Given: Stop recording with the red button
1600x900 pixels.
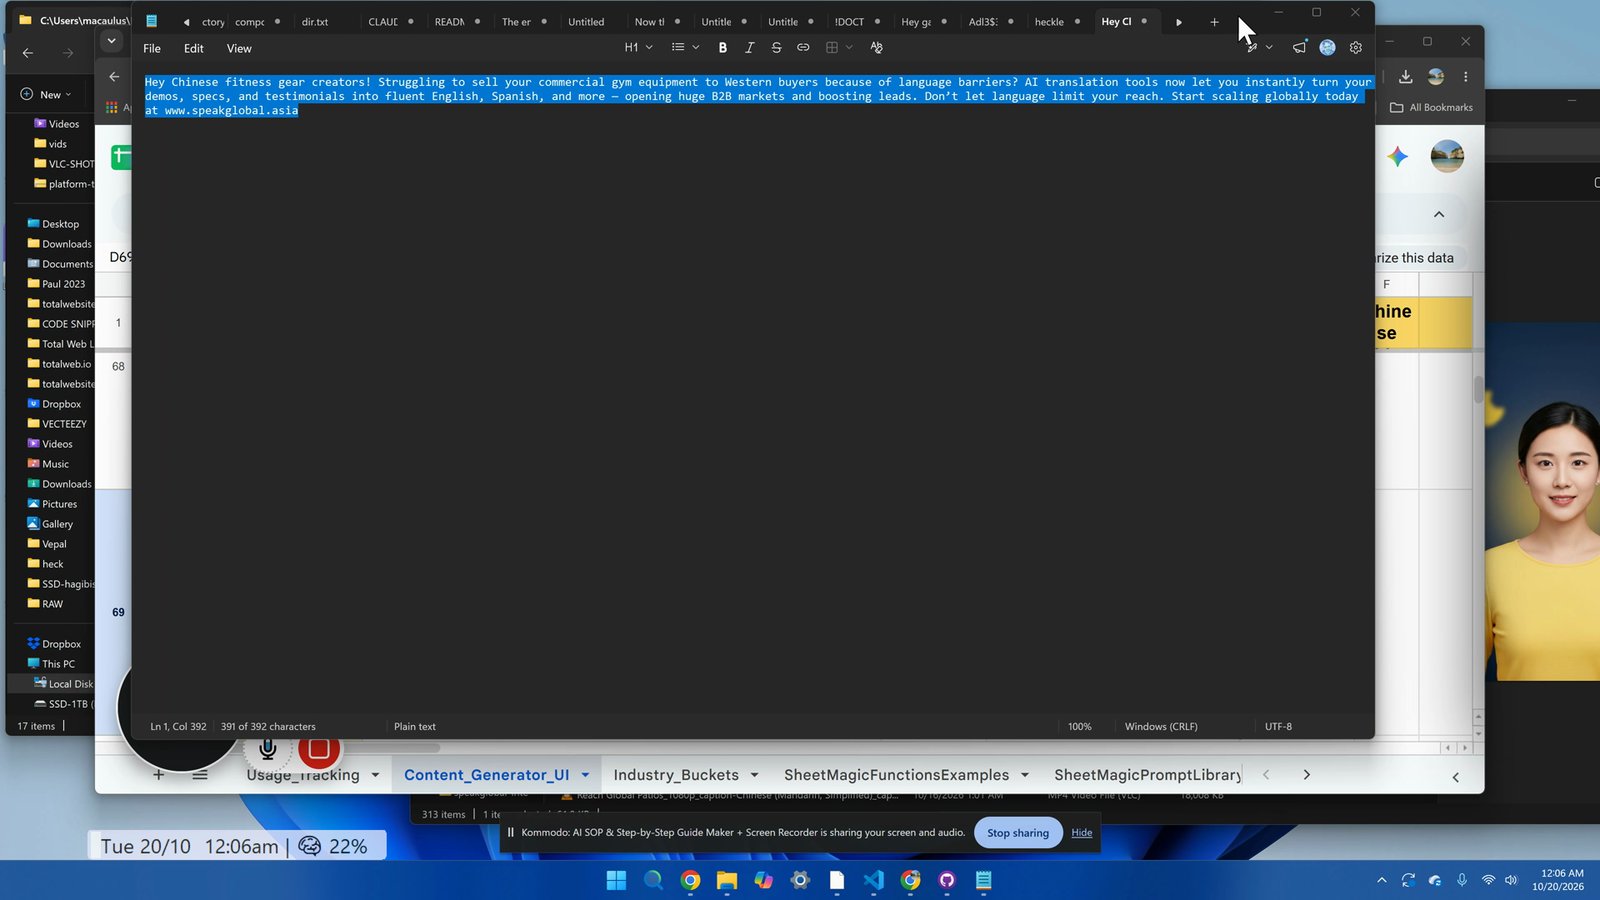Looking at the screenshot, I should click(319, 749).
